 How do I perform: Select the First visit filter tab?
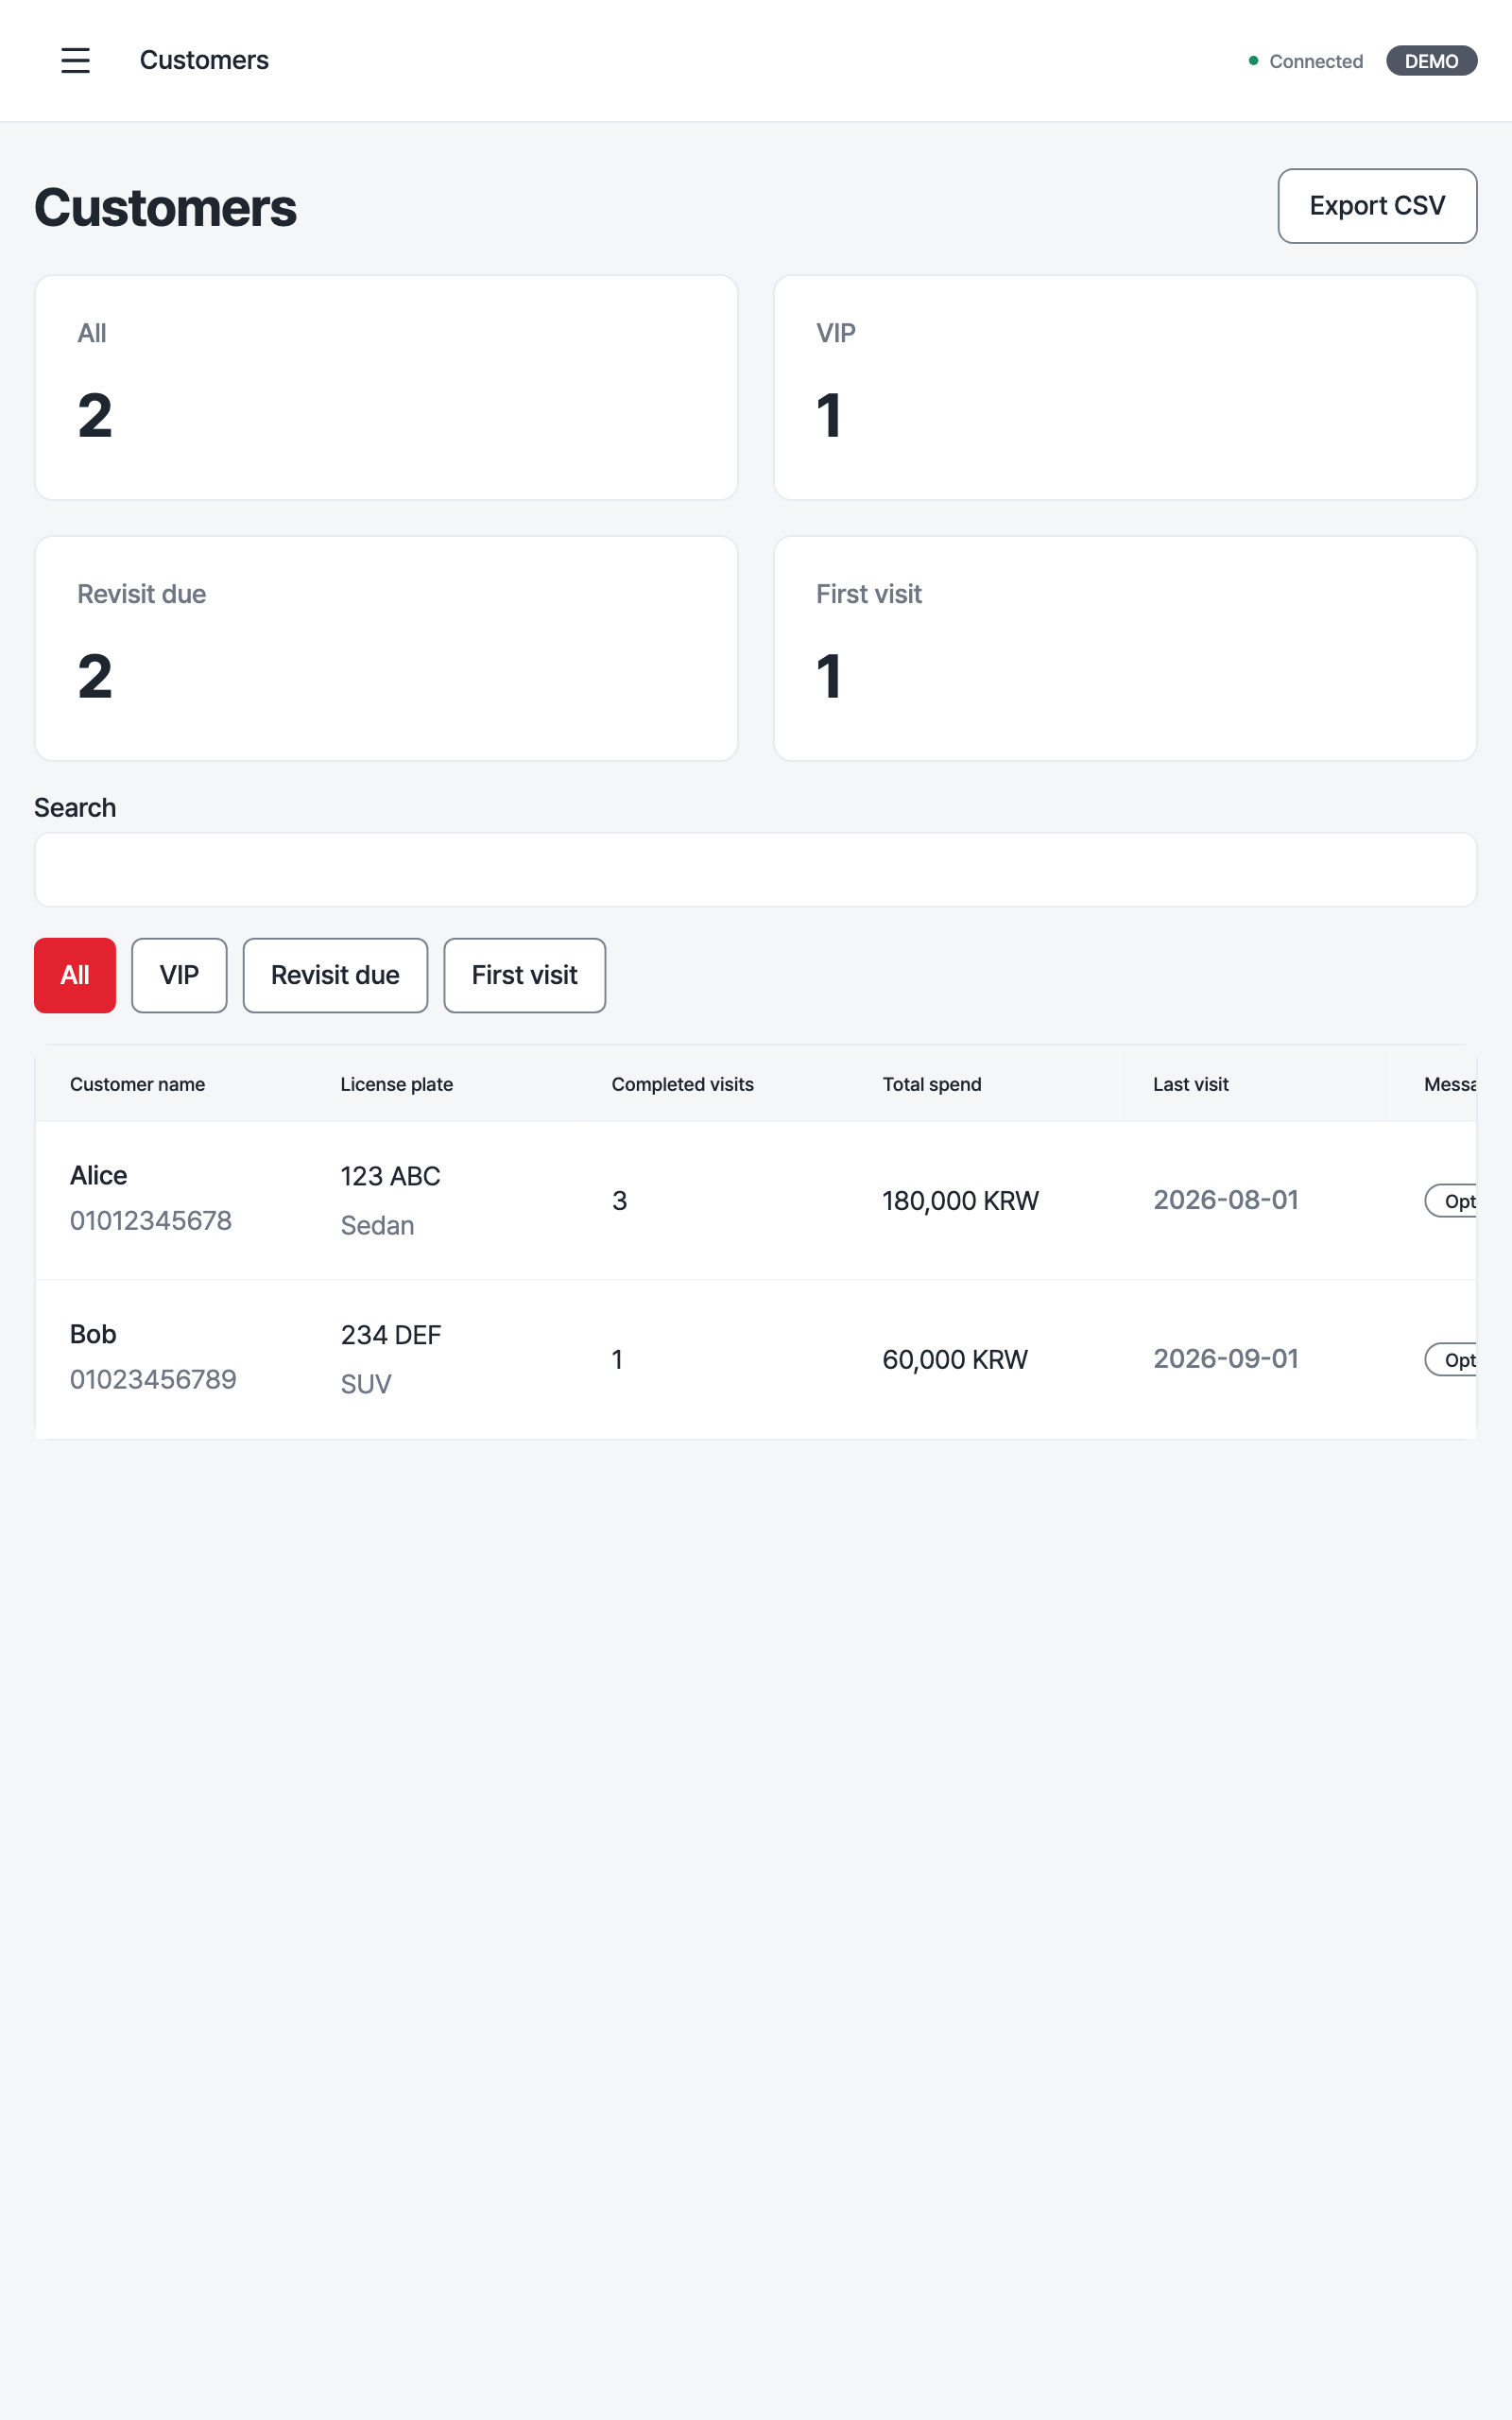tap(524, 975)
